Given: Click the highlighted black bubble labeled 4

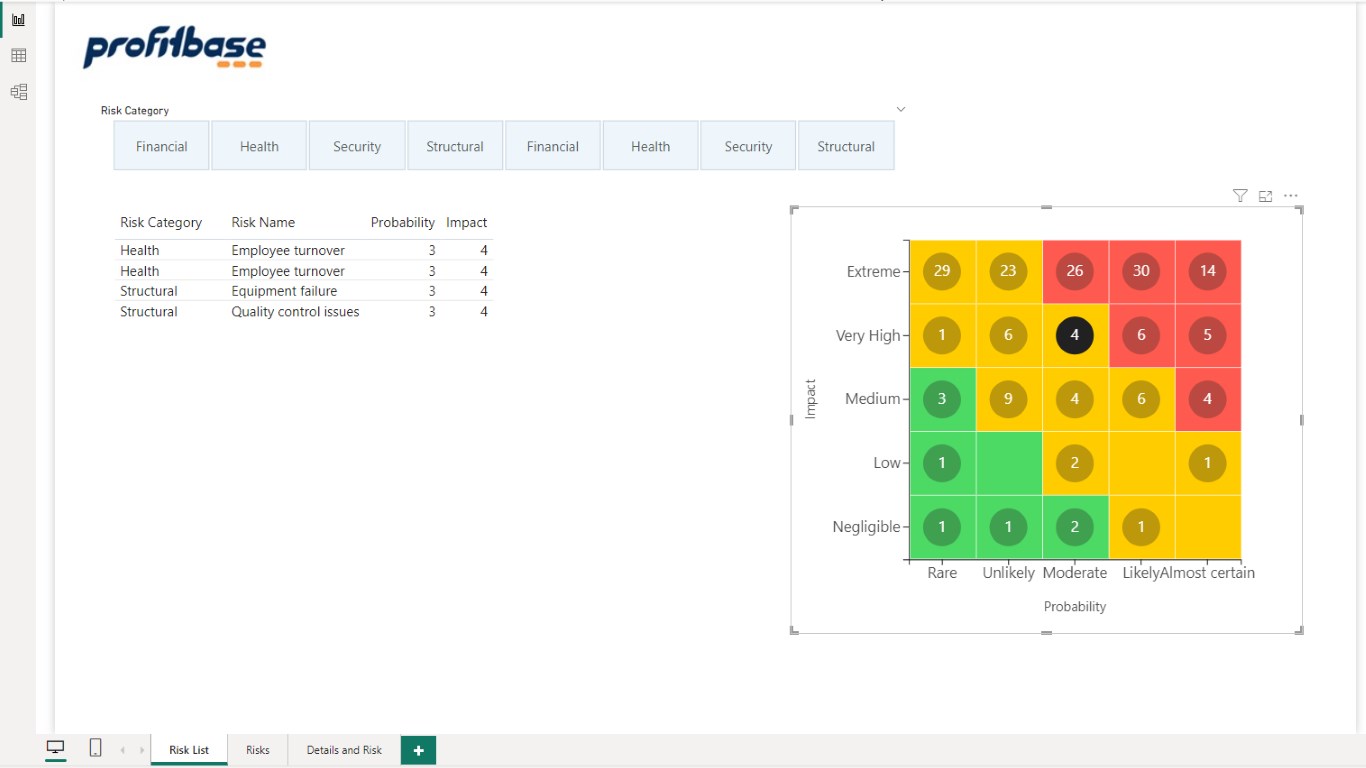Looking at the screenshot, I should coord(1075,335).
